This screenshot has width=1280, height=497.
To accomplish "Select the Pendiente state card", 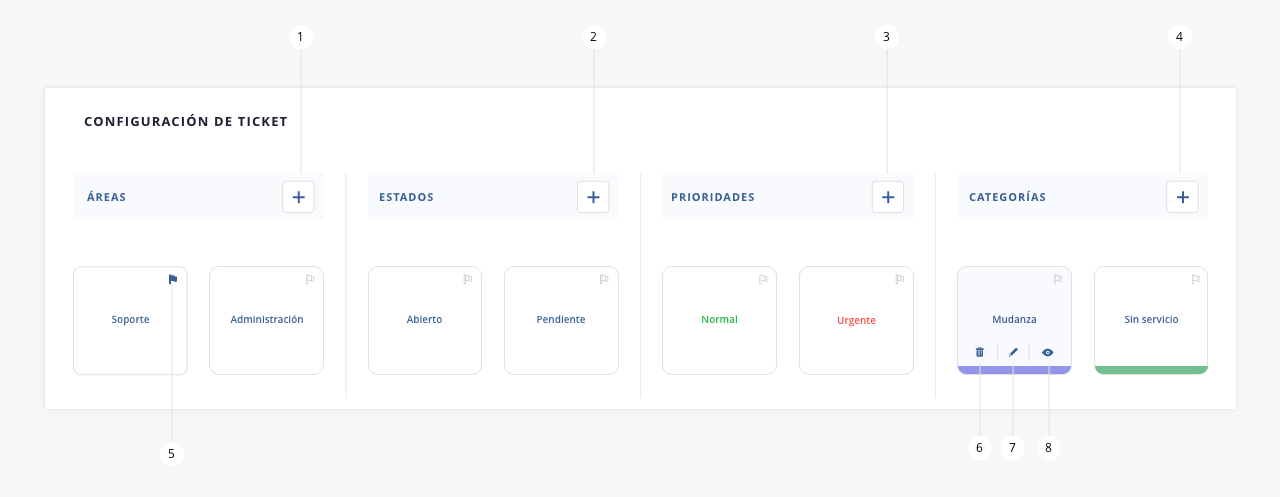I will pos(561,320).
